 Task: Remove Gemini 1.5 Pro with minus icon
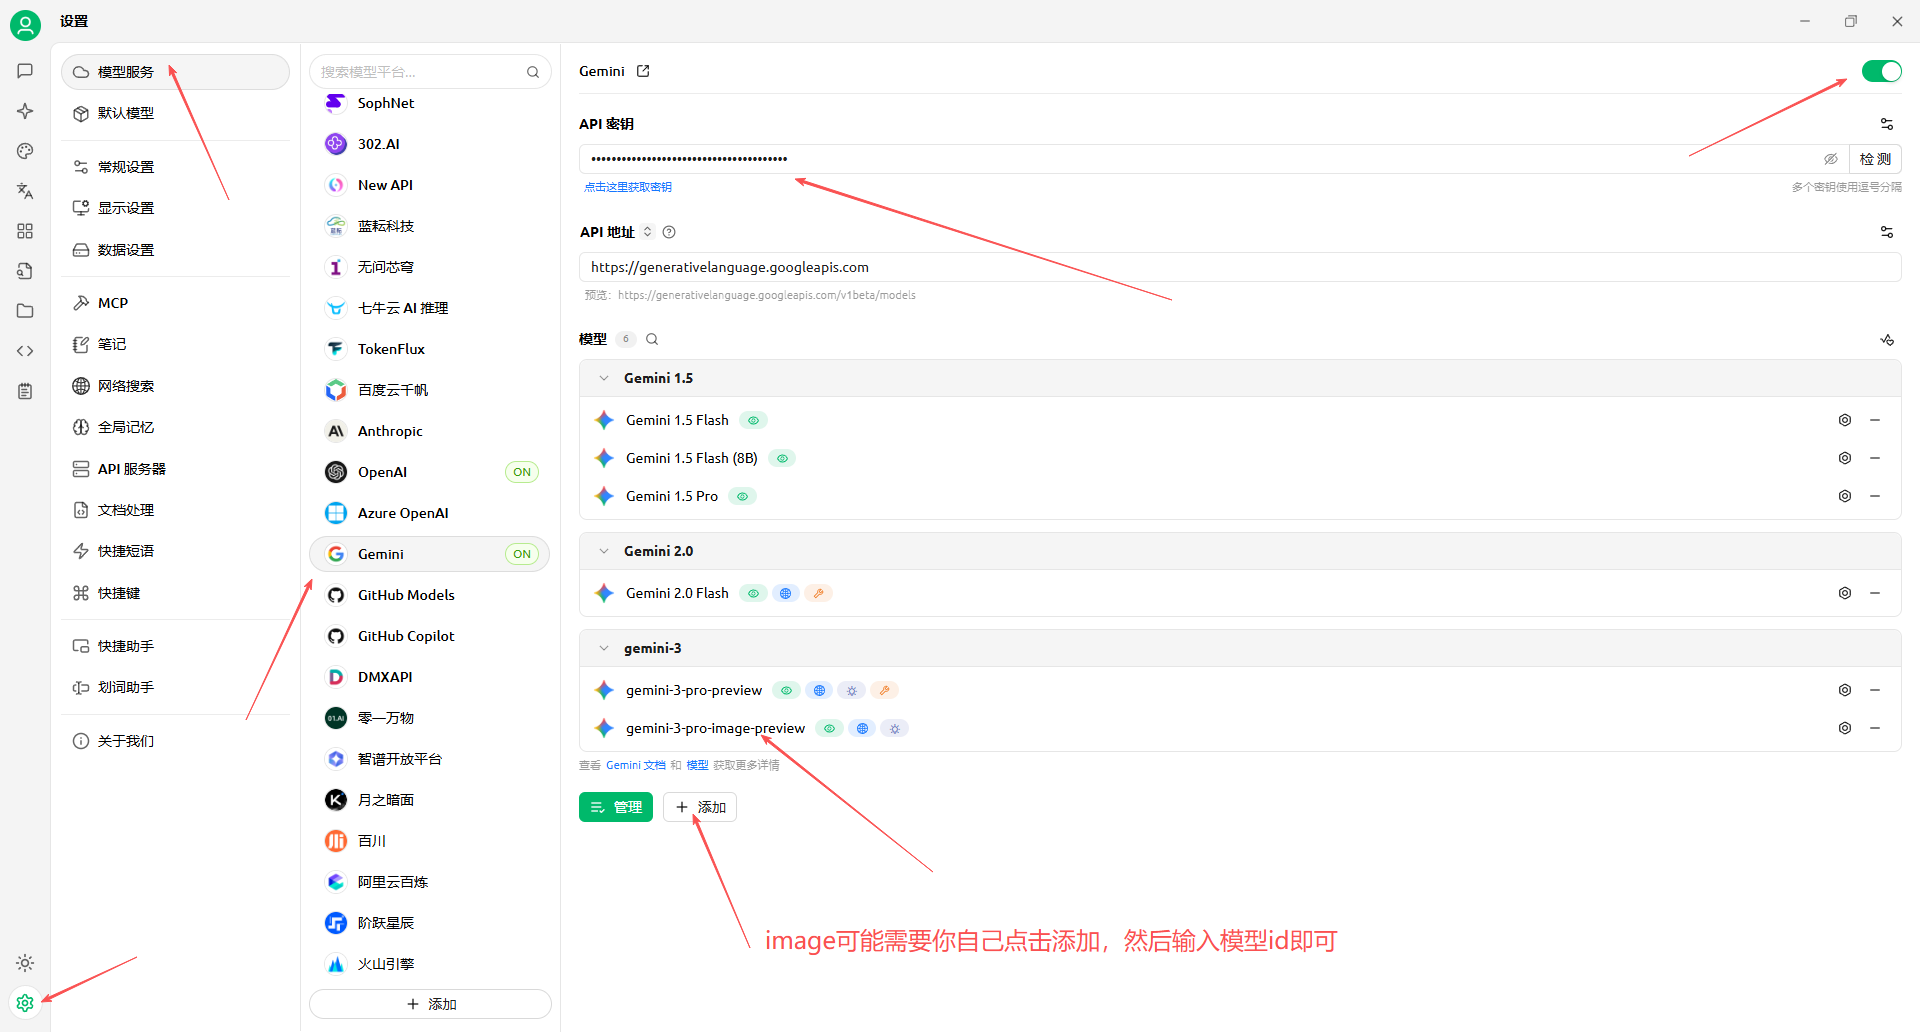click(x=1875, y=496)
